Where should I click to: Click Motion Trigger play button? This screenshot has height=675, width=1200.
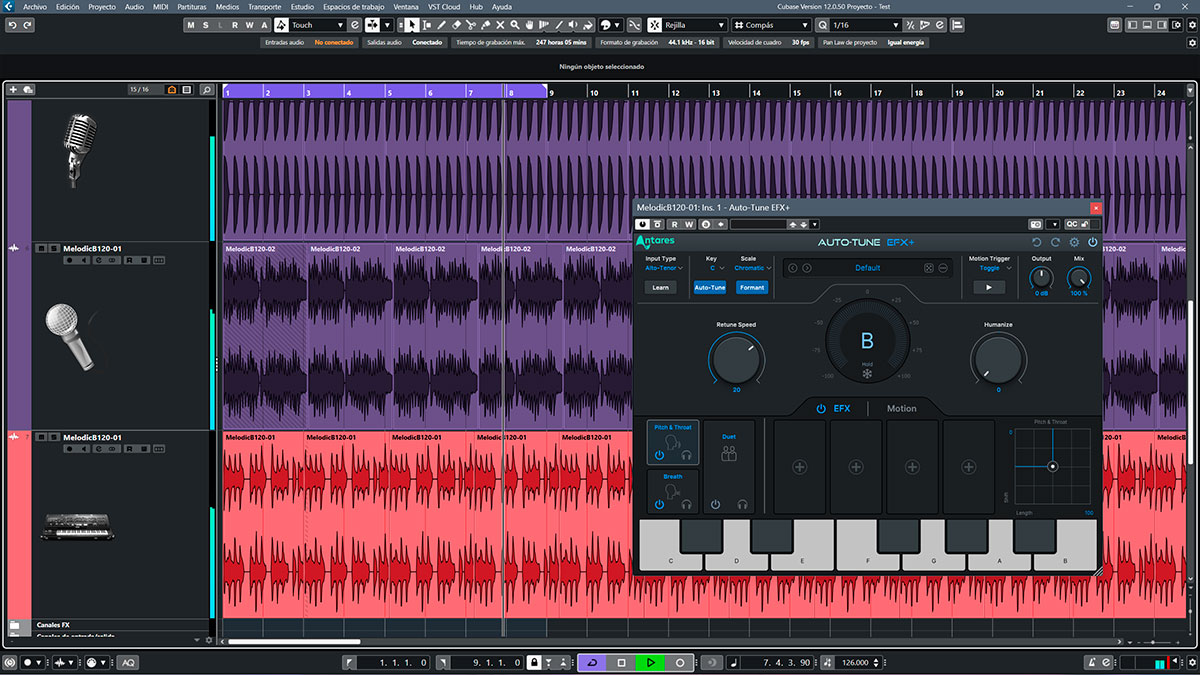tap(989, 287)
